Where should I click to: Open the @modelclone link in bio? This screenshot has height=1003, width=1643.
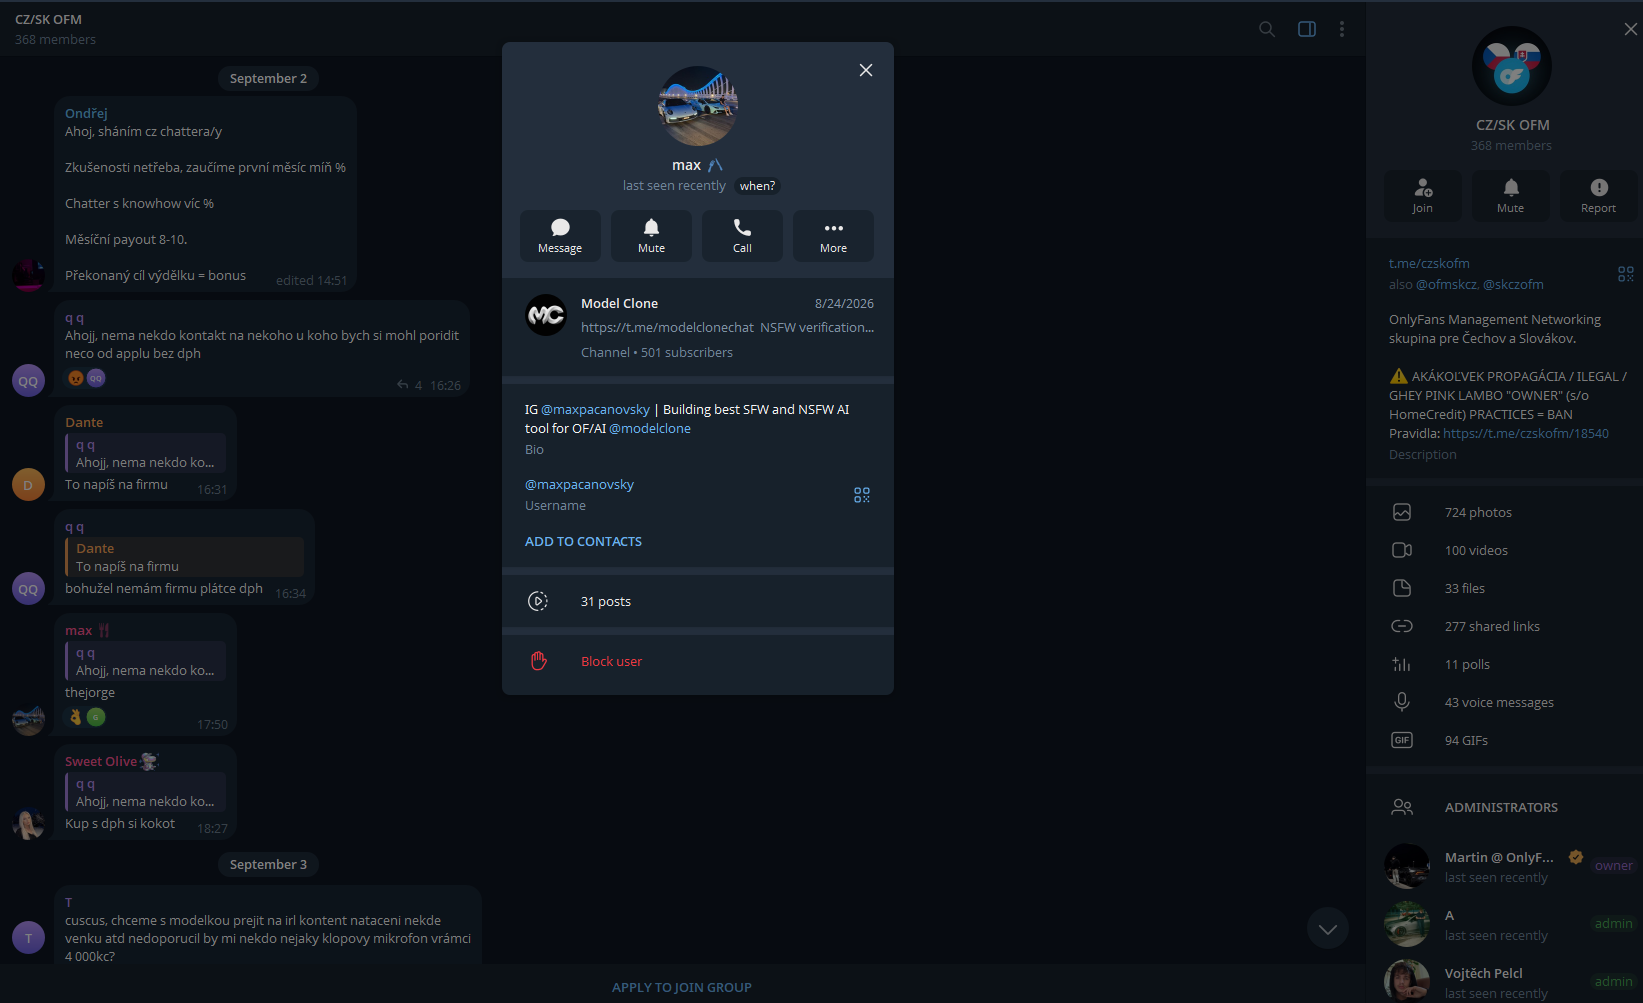click(x=650, y=428)
